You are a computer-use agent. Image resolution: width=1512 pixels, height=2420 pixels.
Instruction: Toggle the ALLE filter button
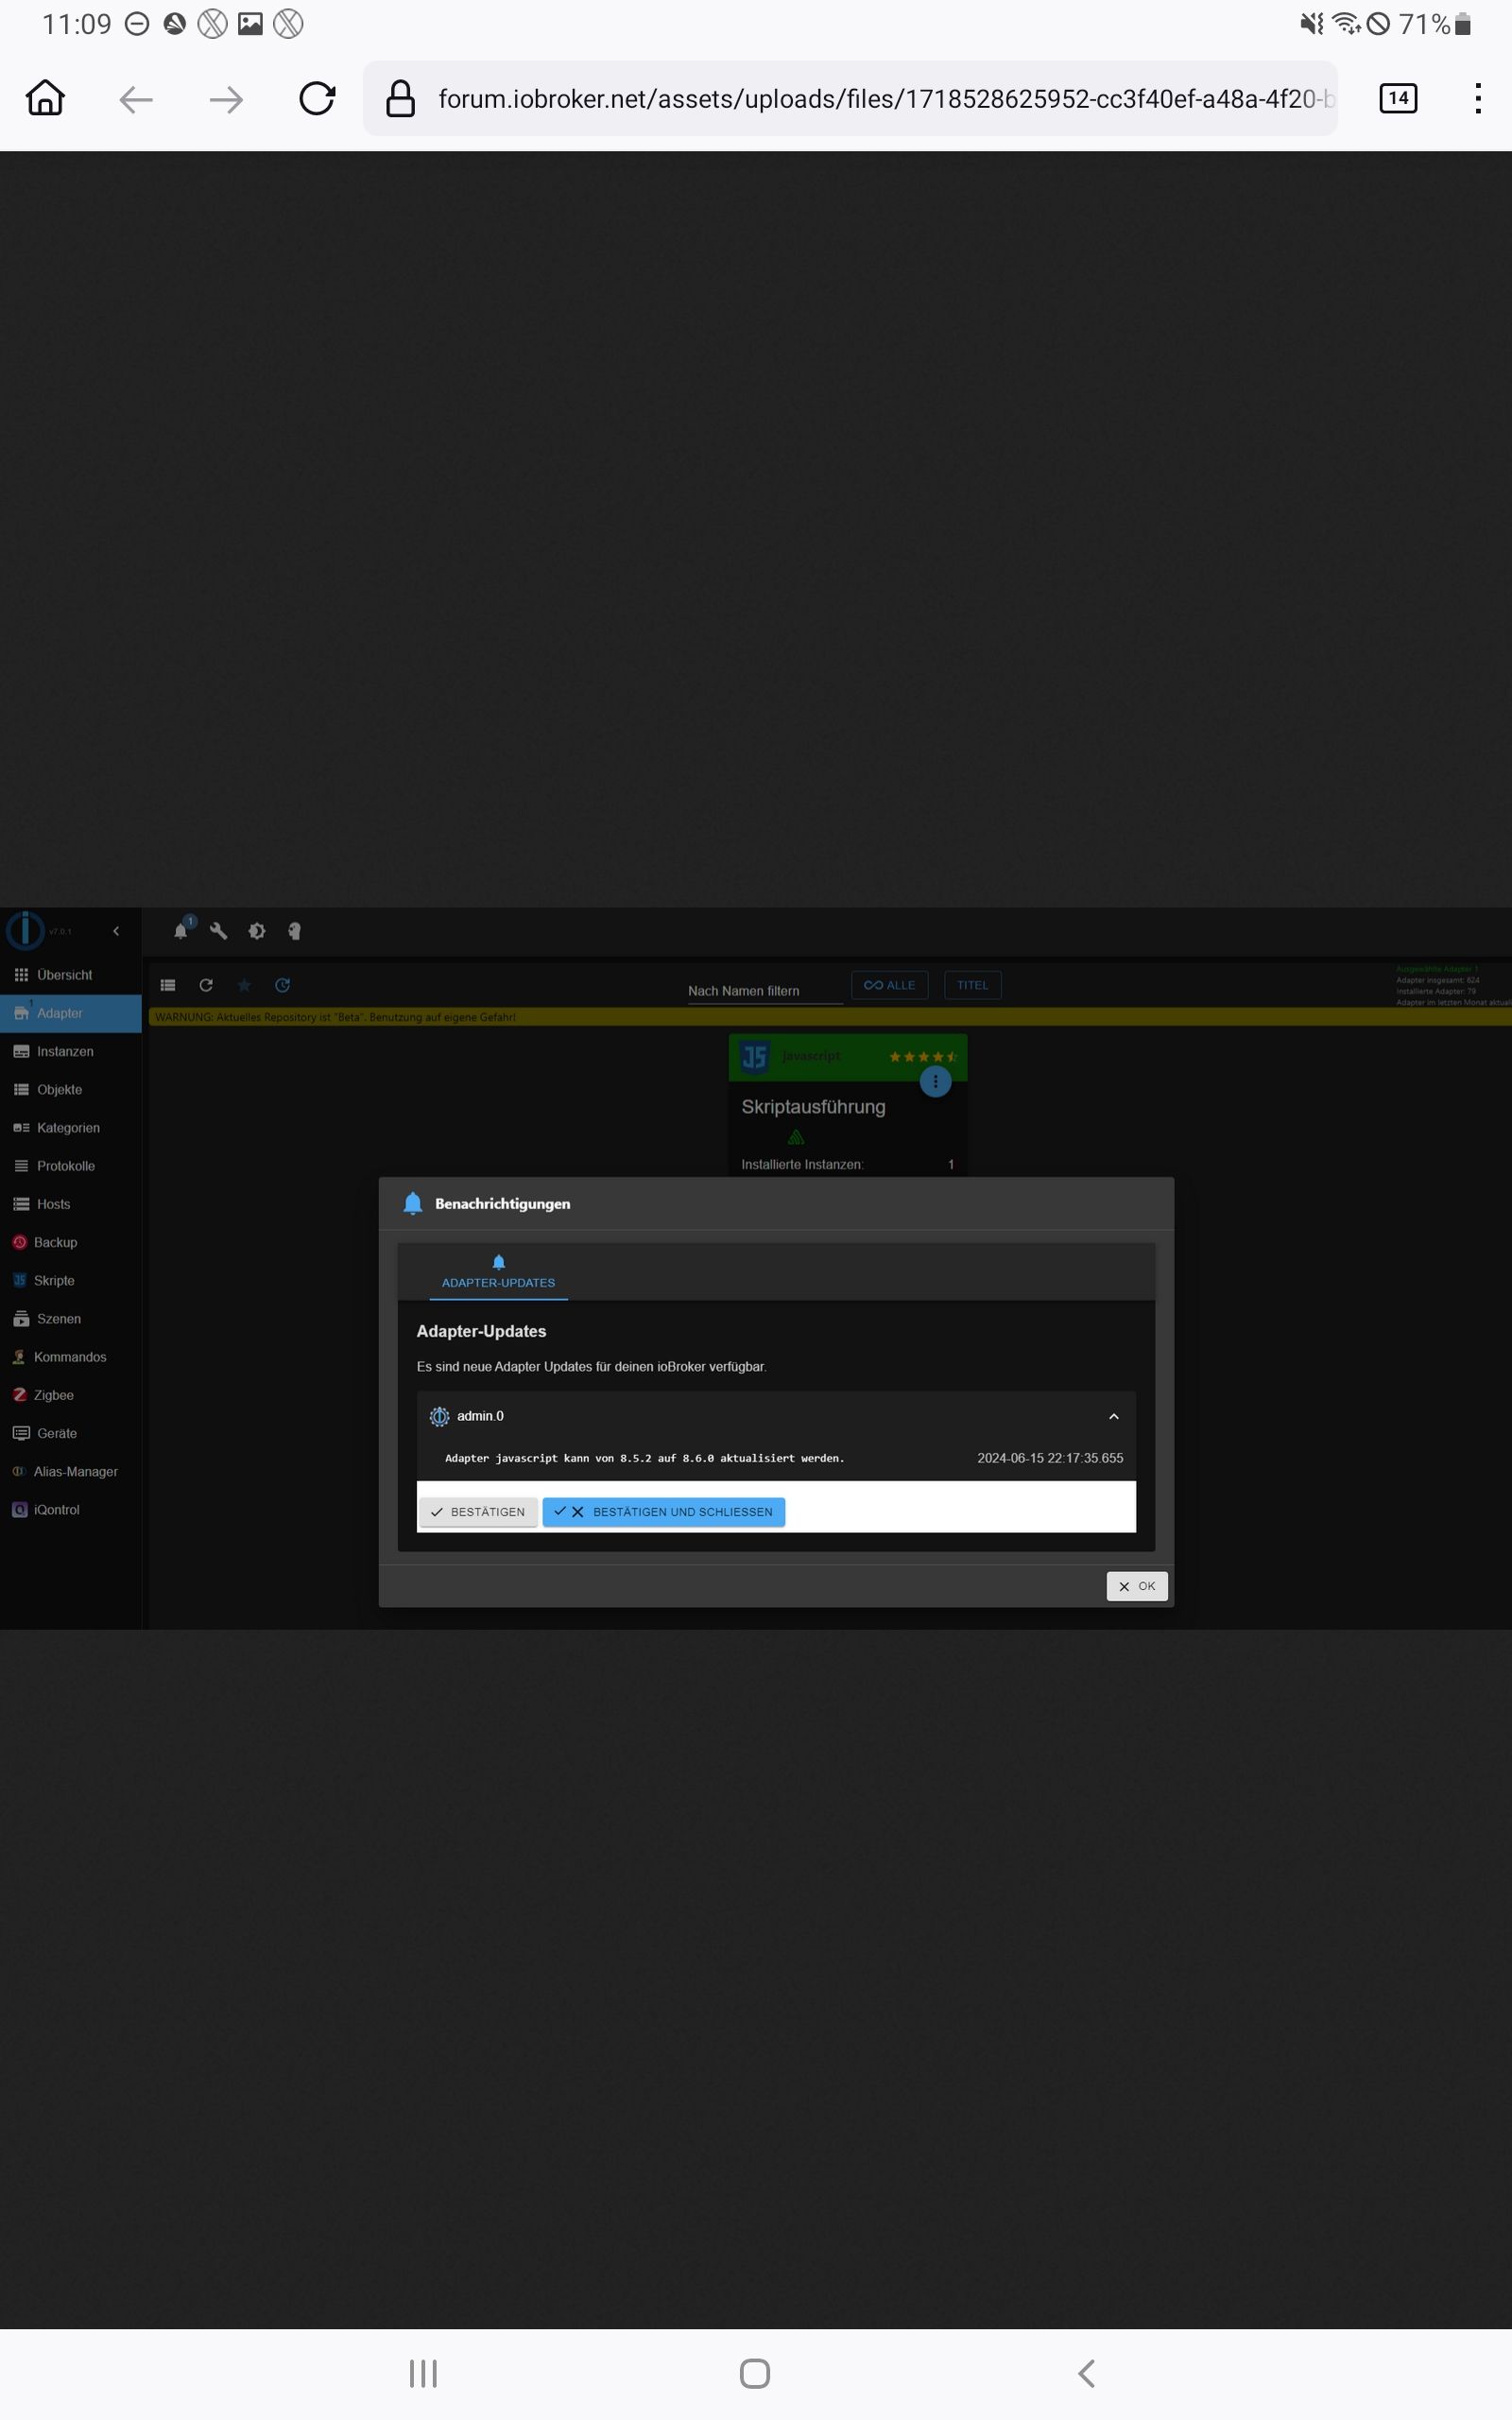click(x=889, y=985)
